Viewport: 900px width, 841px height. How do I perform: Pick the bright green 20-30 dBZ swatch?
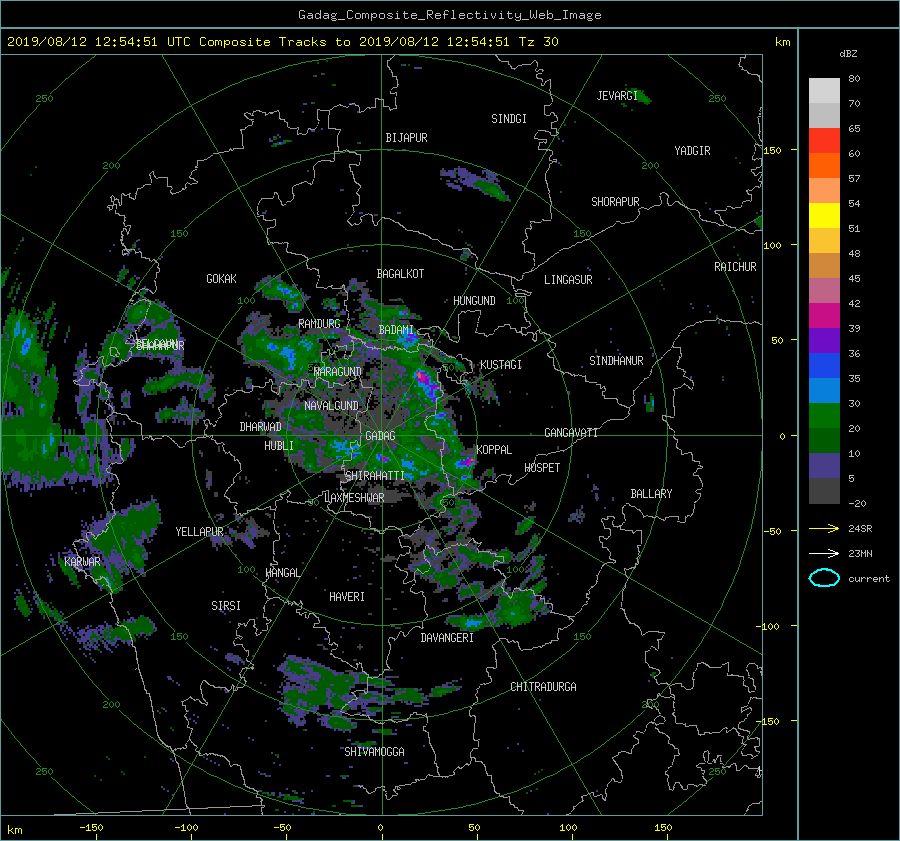(x=824, y=416)
